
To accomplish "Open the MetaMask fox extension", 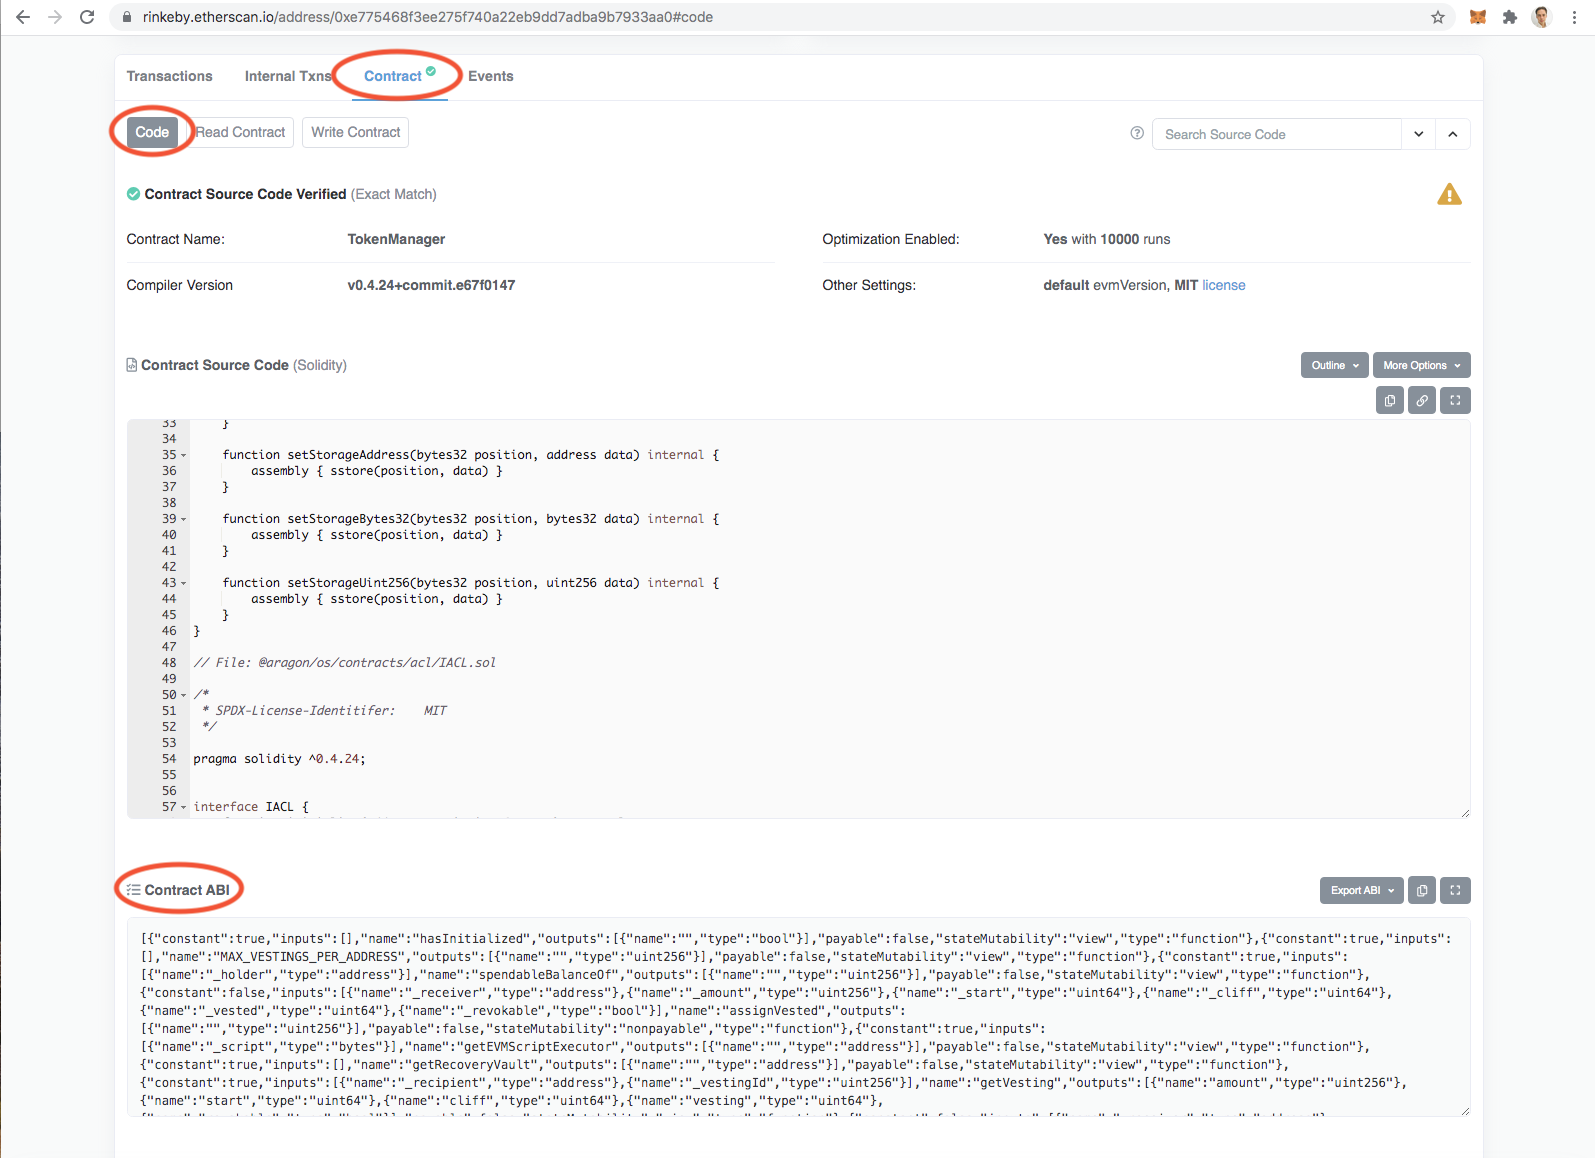I will 1478,17.
